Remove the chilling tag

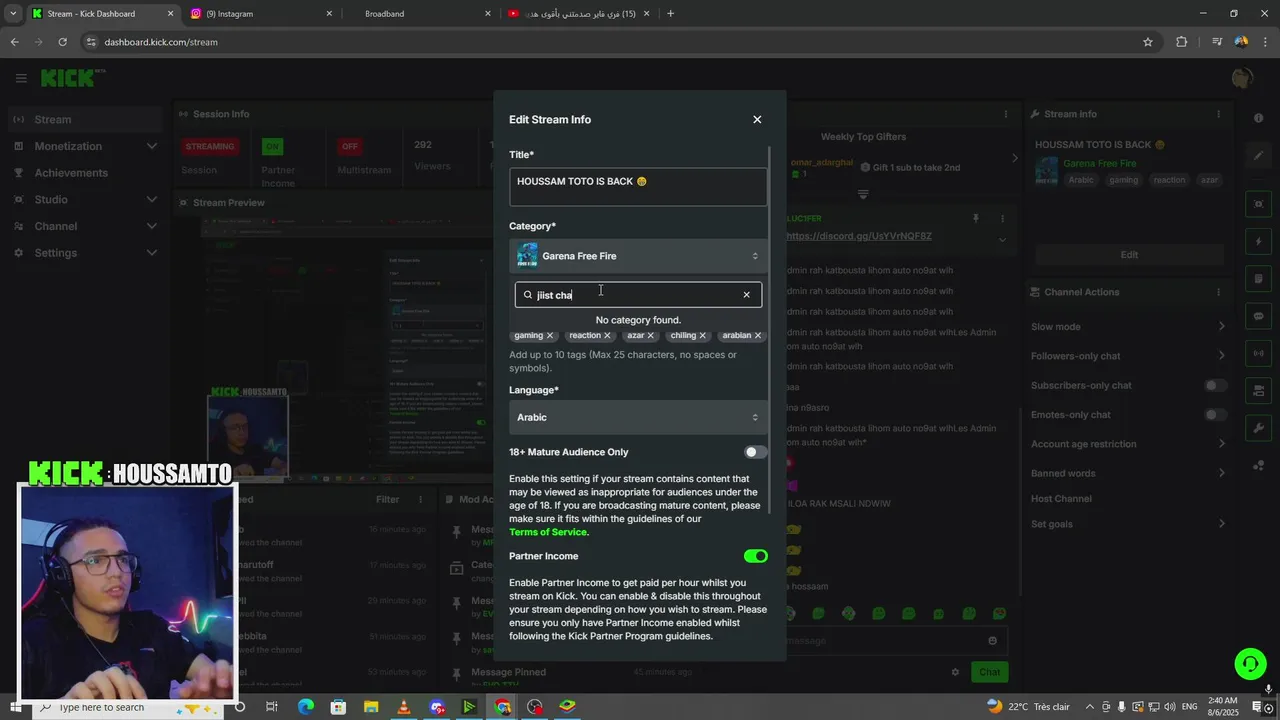703,336
